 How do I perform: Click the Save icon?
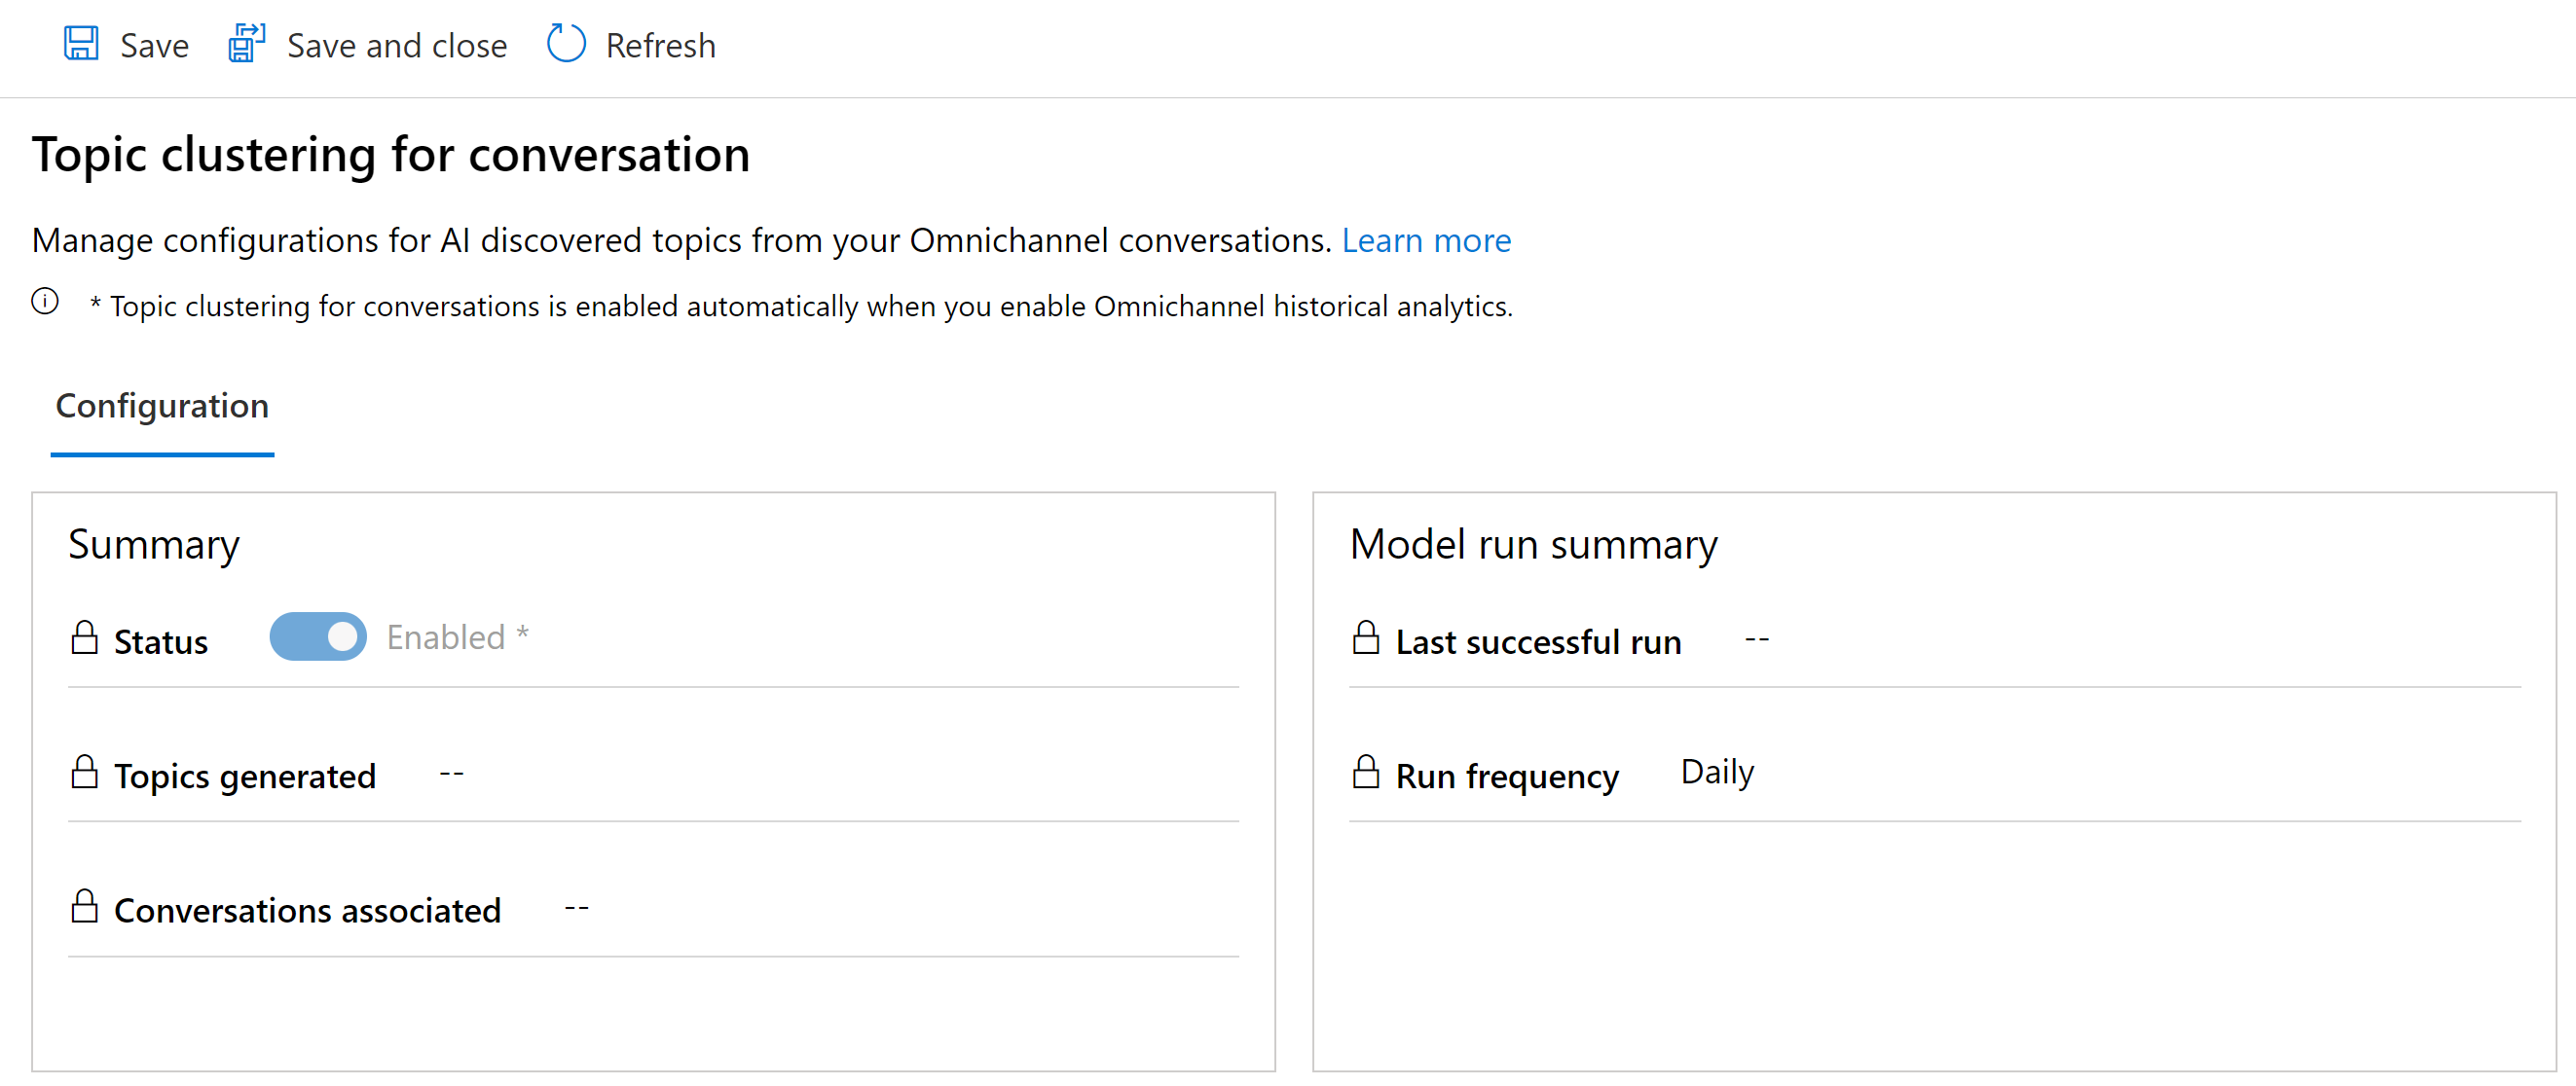(x=82, y=45)
